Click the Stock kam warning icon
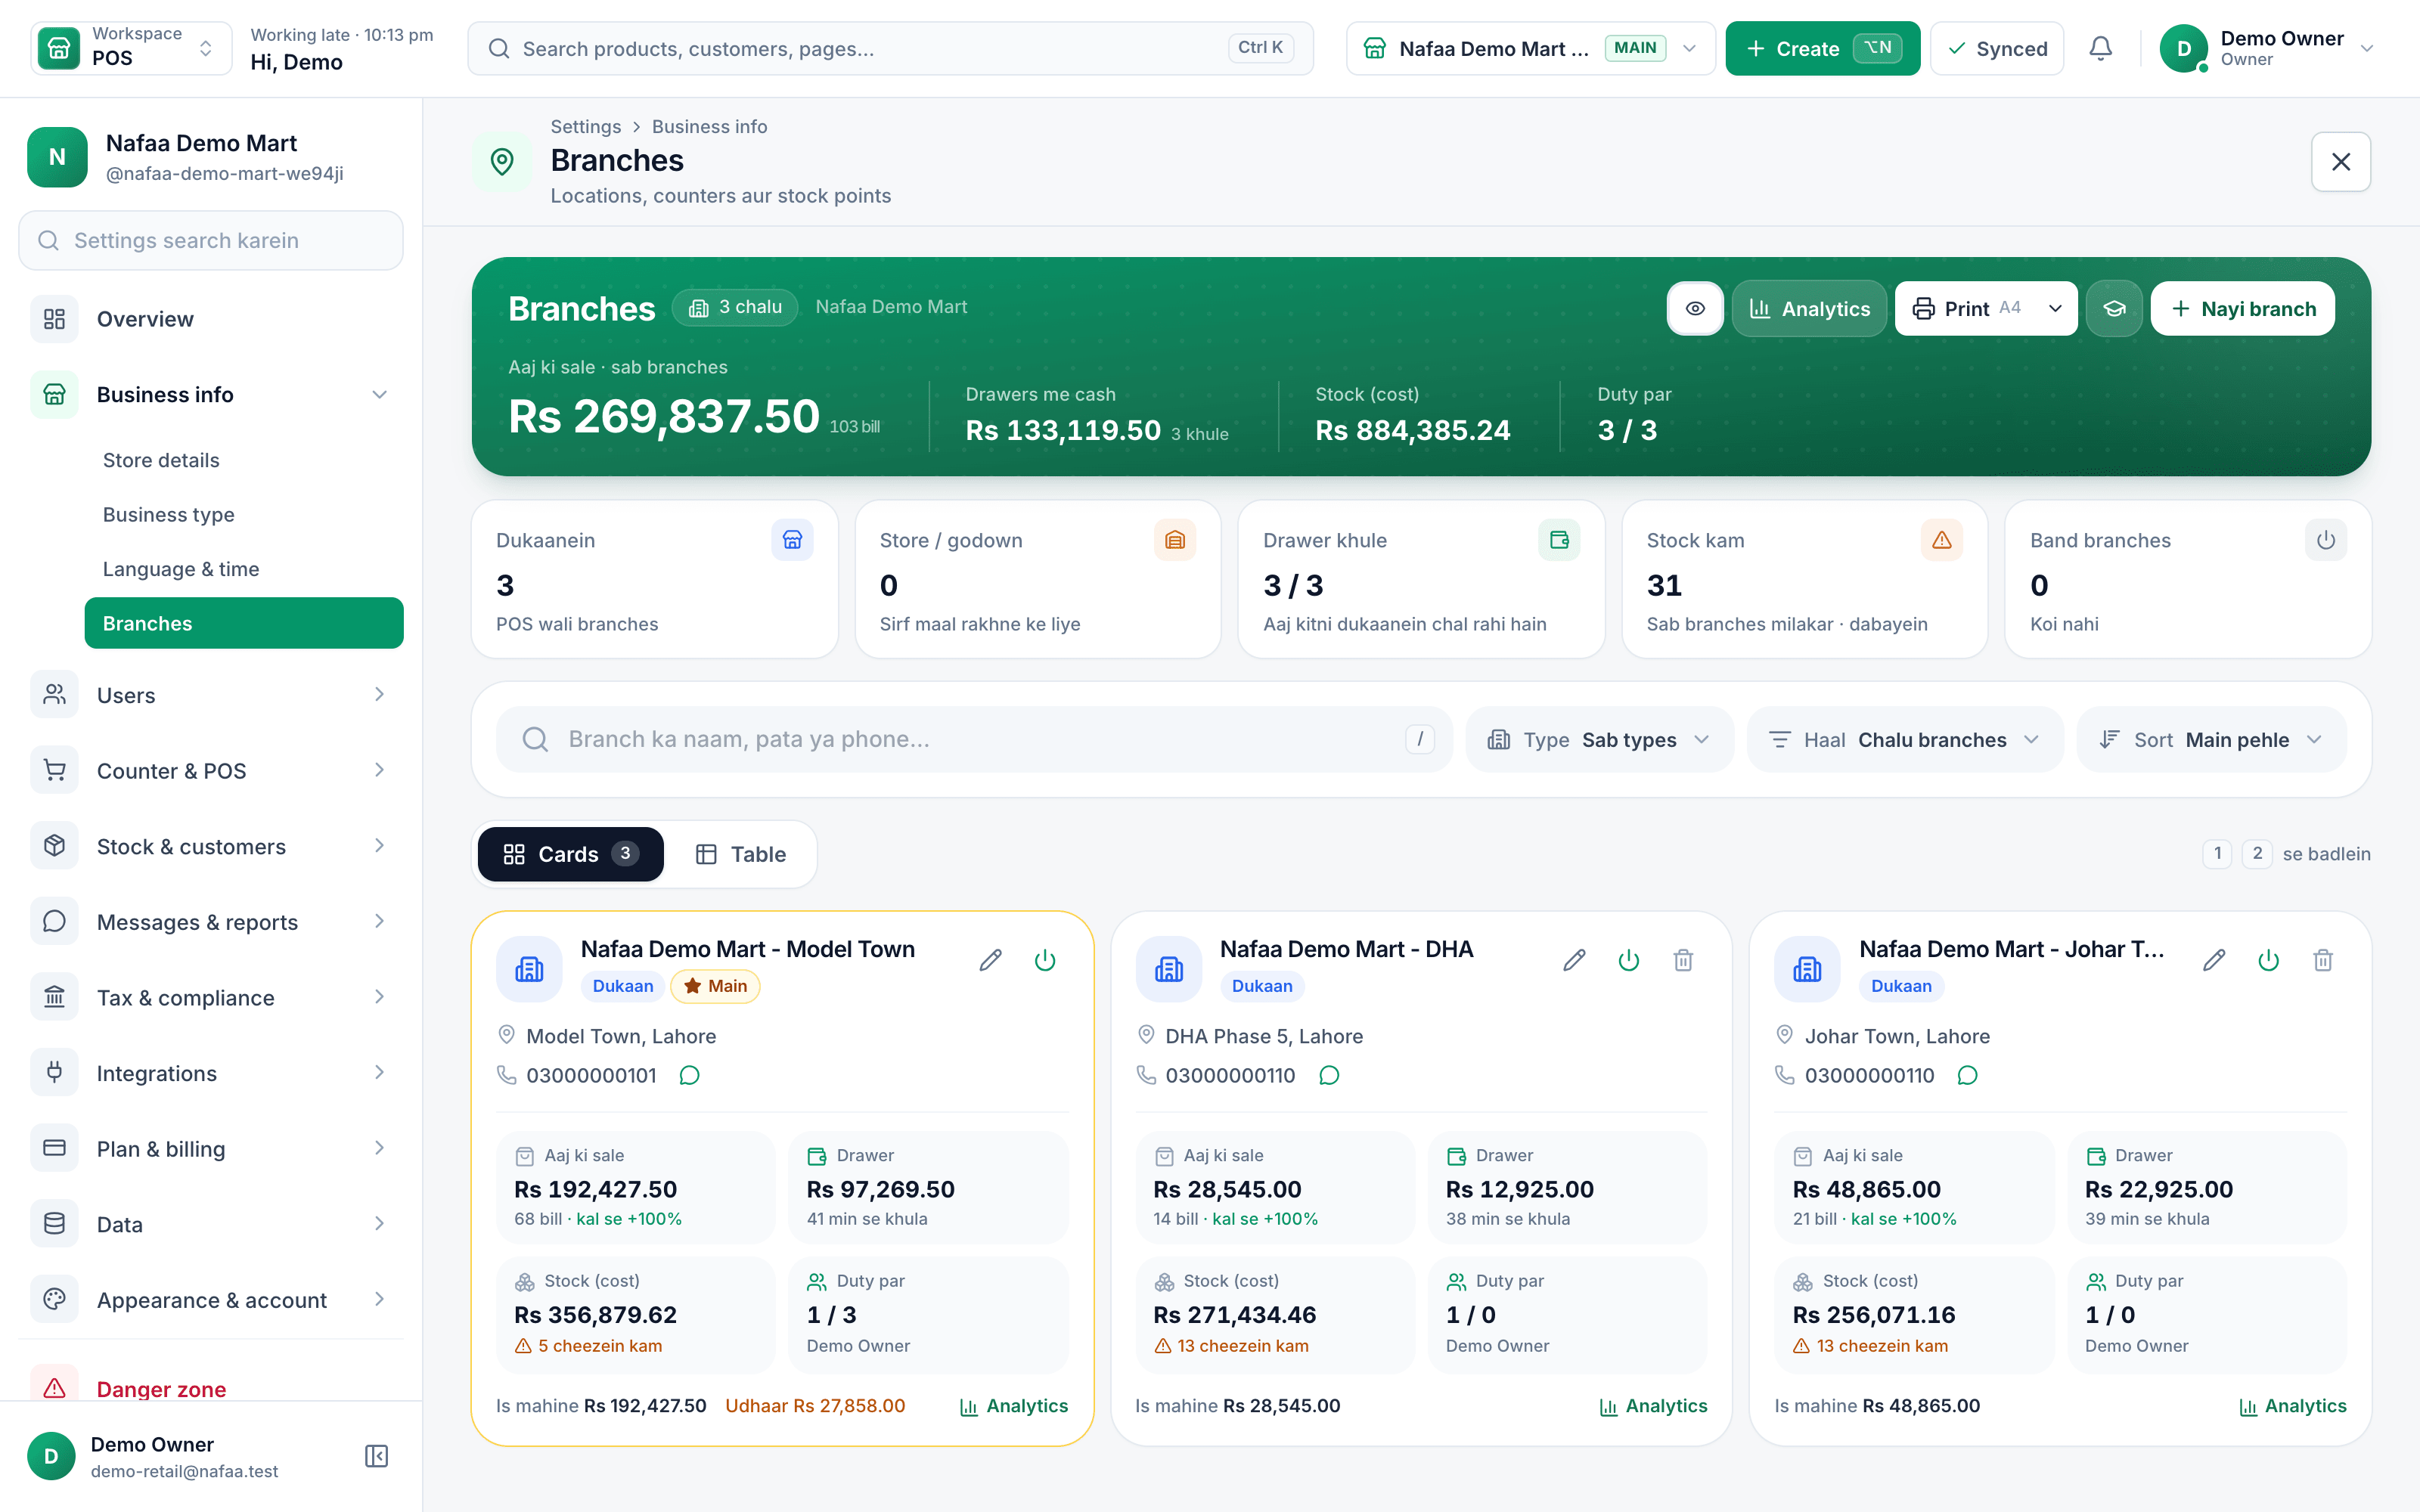Viewport: 2420px width, 1512px height. tap(1941, 540)
